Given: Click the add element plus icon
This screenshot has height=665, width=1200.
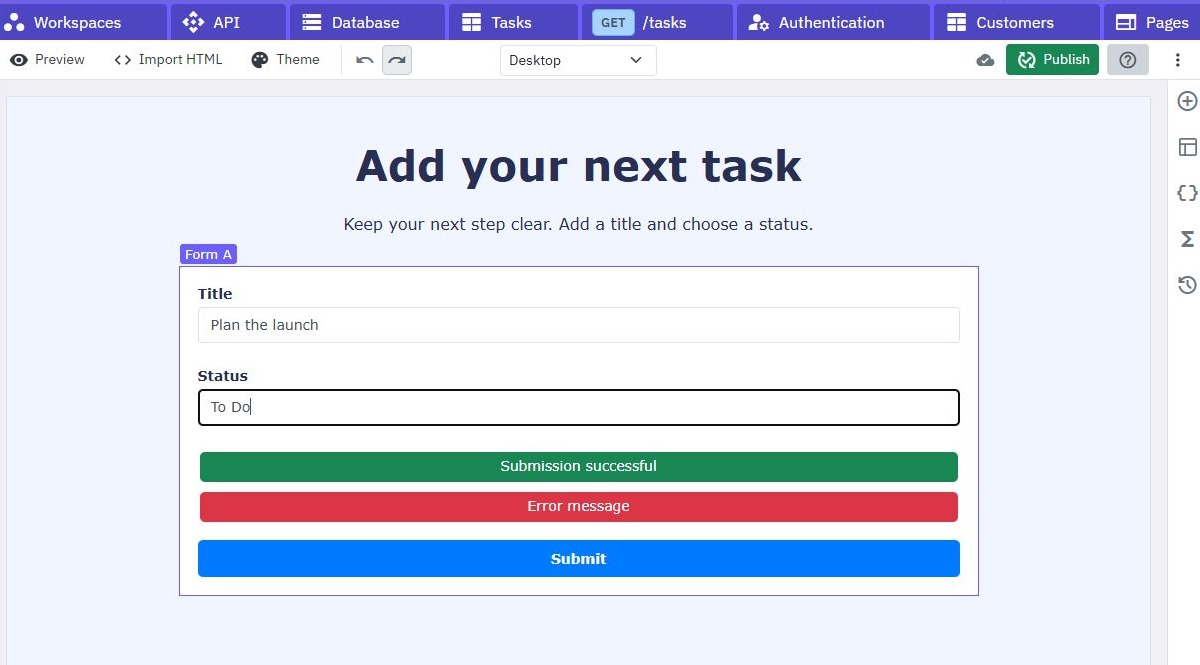Looking at the screenshot, I should 1187,101.
